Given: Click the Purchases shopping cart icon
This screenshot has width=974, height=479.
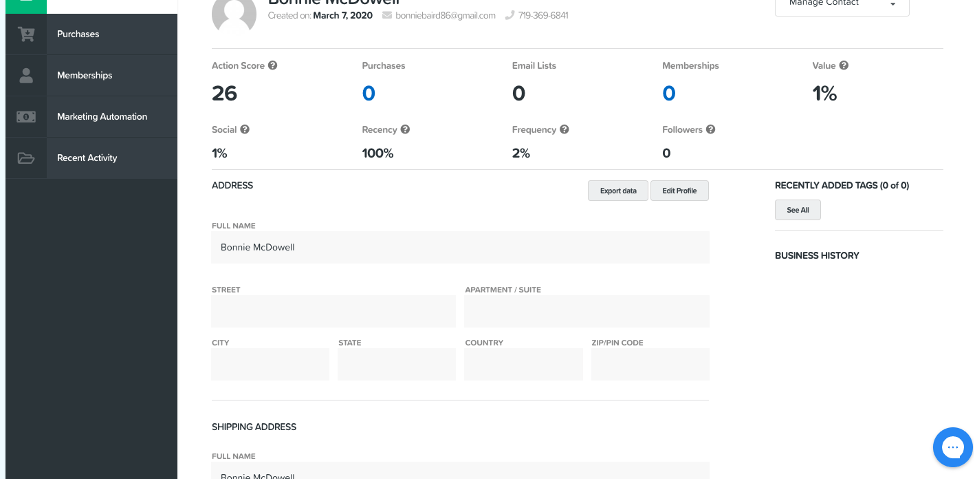Looking at the screenshot, I should 26,34.
